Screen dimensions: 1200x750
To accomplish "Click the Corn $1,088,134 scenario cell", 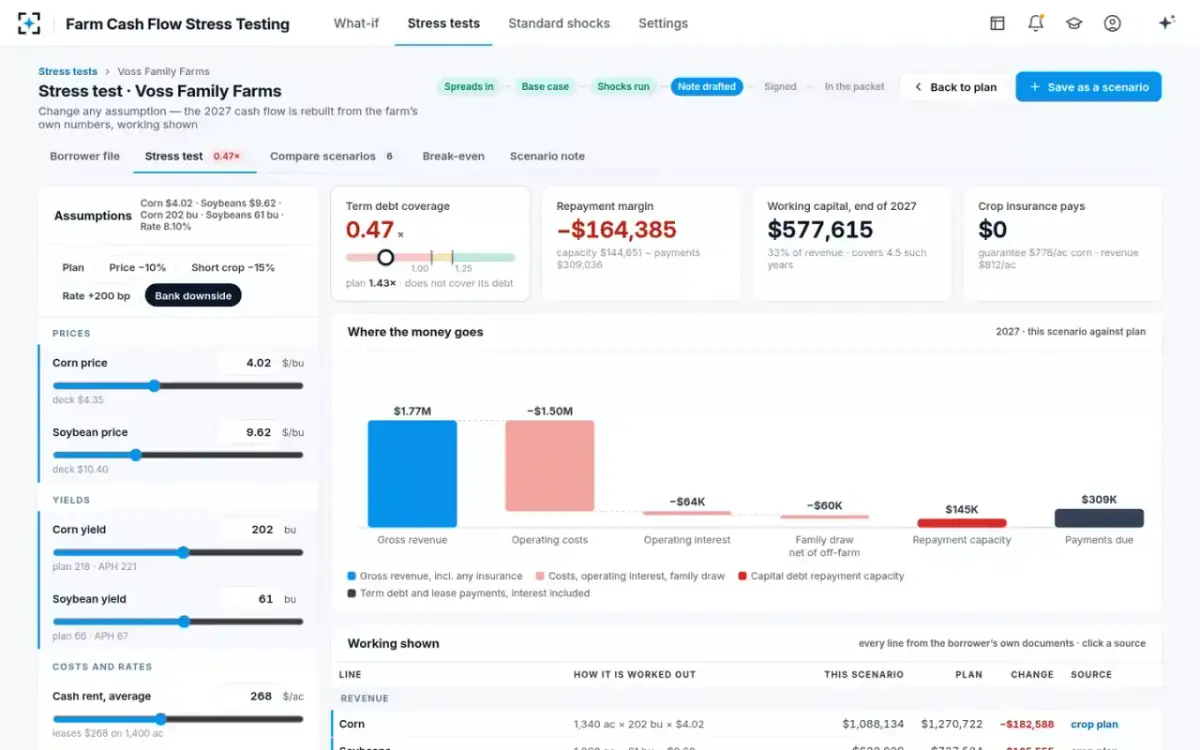I will tap(873, 724).
